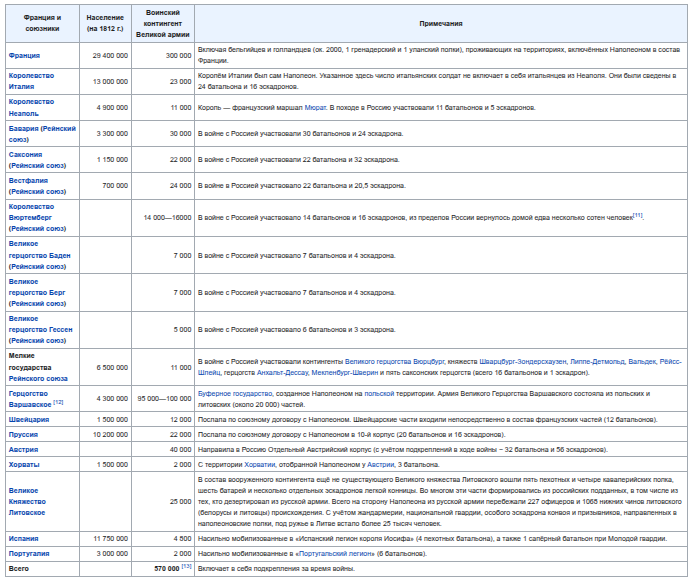Select Austria contingent 40 000
Screen dimensions: 693x583
(181, 450)
